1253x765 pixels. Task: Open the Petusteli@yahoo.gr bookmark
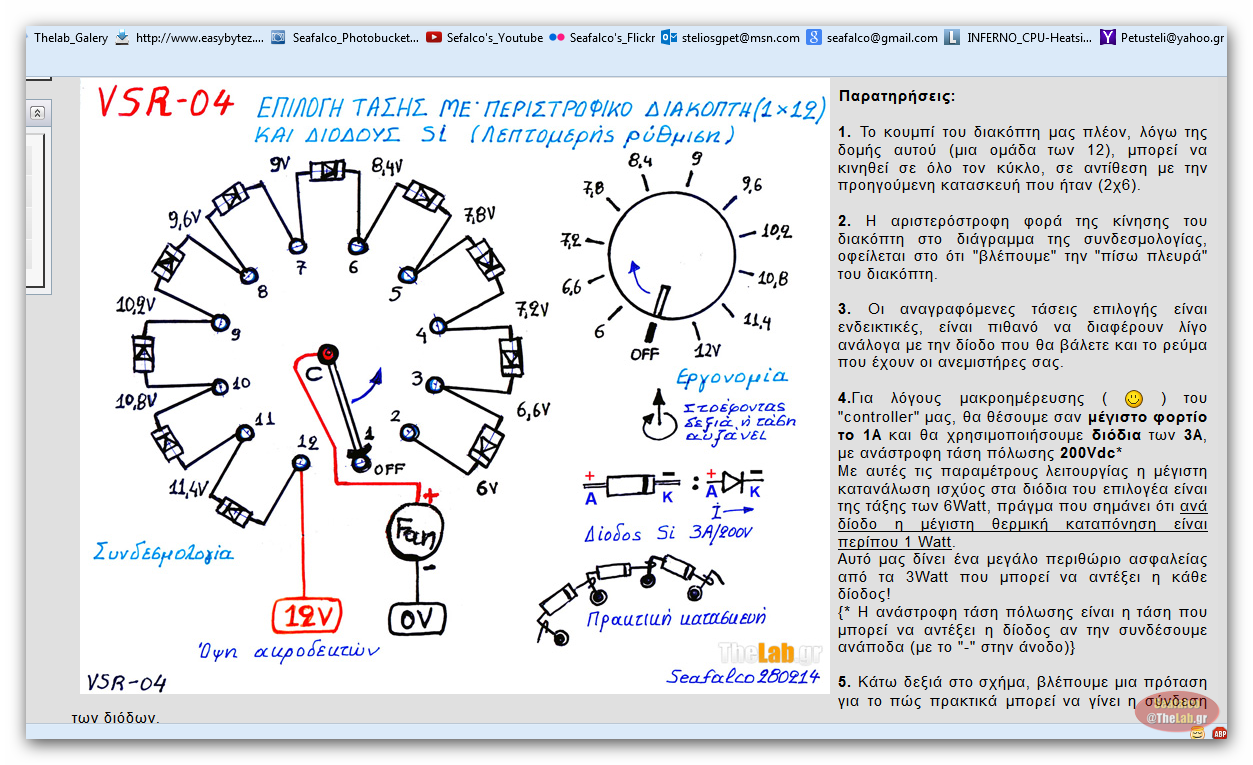pos(1172,38)
